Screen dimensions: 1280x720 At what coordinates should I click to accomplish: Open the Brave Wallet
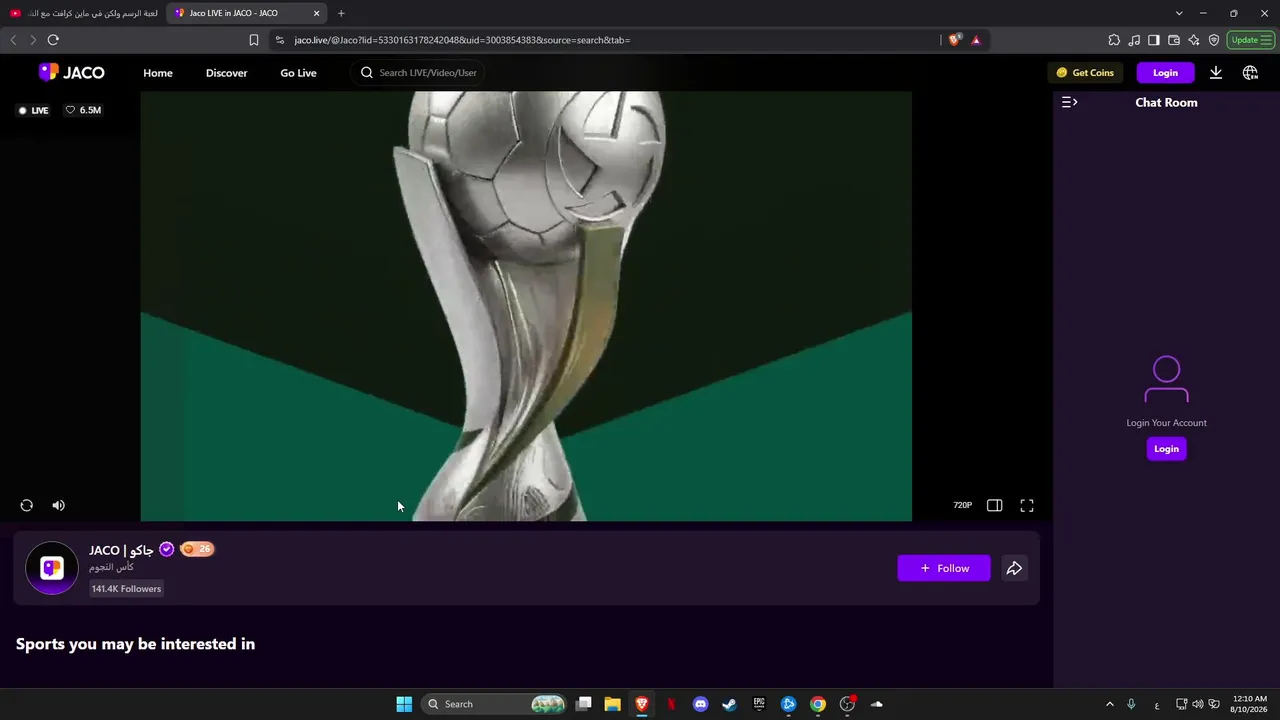click(1174, 40)
